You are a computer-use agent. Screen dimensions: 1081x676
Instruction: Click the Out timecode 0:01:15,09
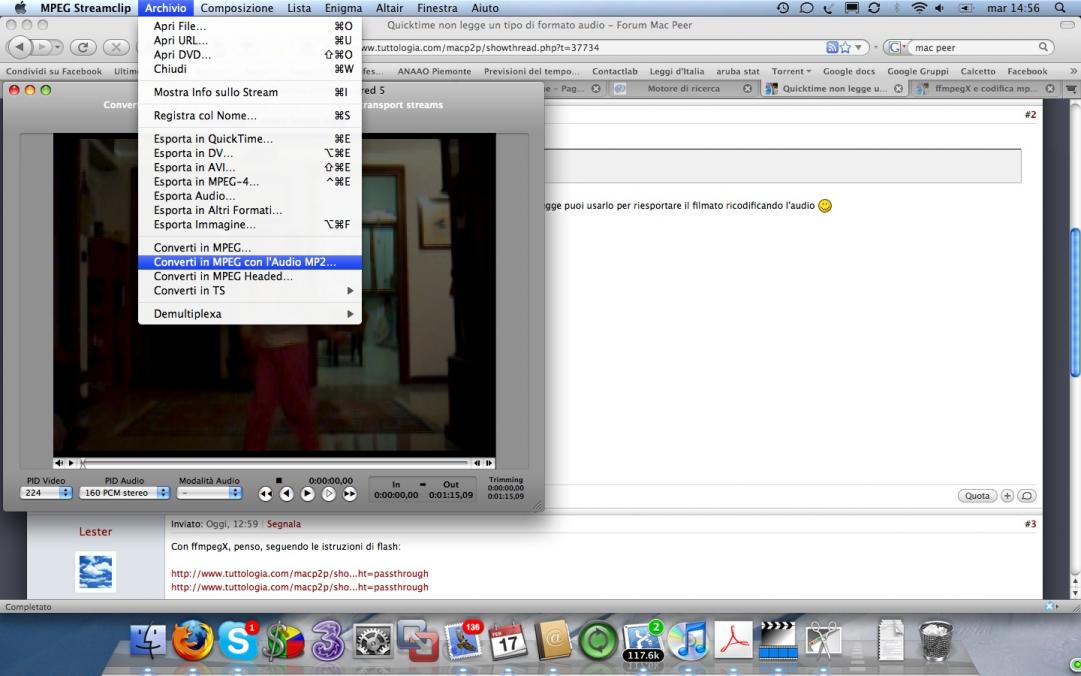pos(451,495)
